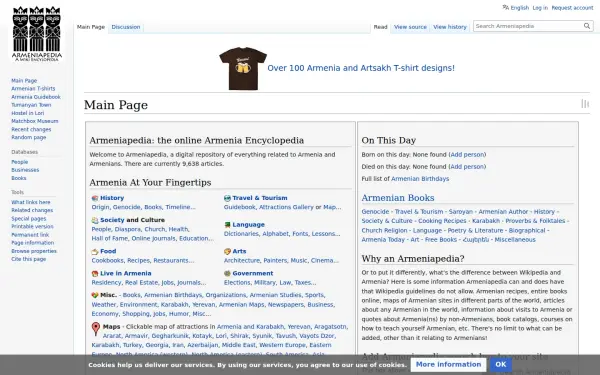
Task: Open Armenian Birthdays full list link
Action: (420, 179)
